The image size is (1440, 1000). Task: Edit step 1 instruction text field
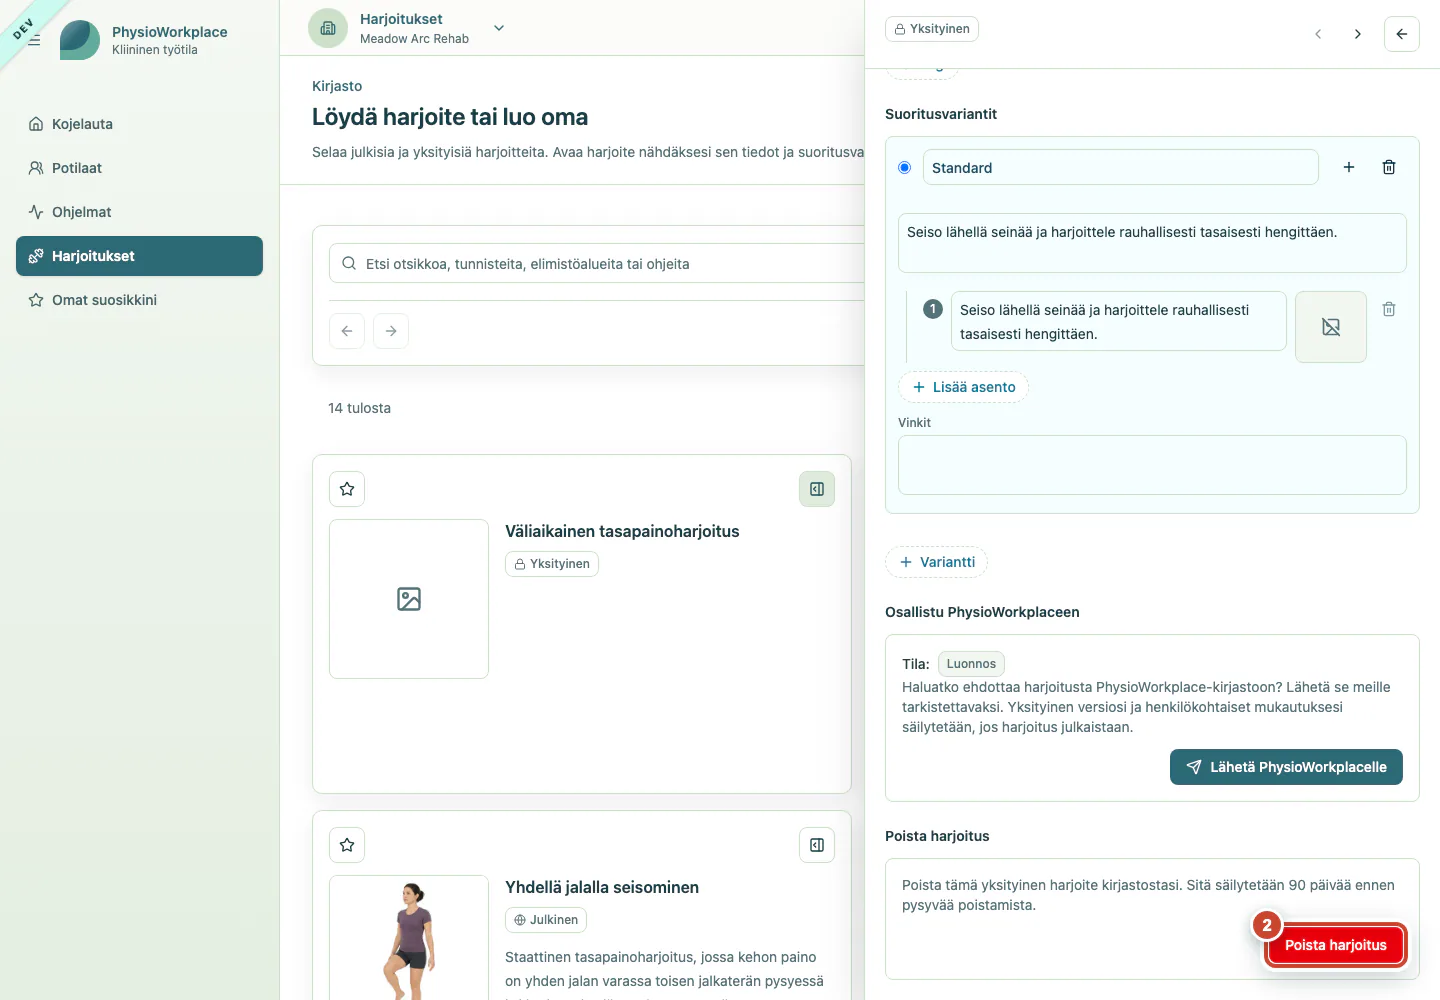[1118, 321]
